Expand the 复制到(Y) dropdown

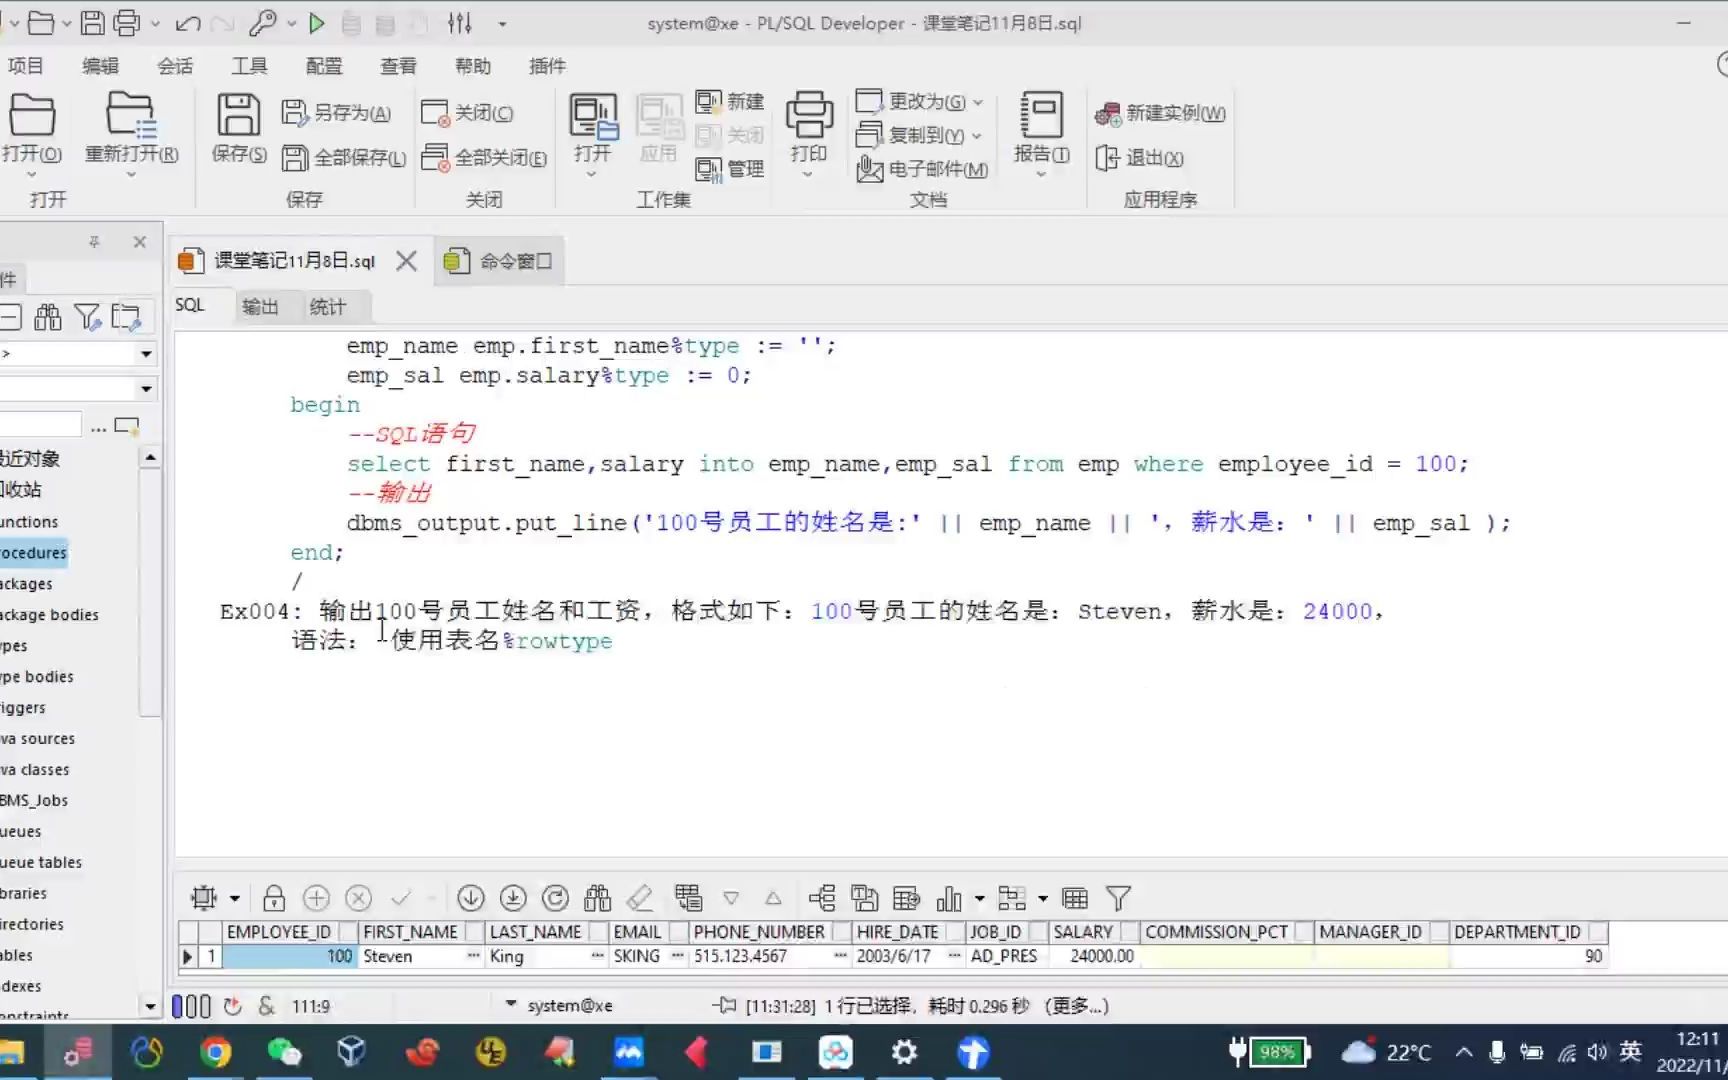(x=977, y=135)
